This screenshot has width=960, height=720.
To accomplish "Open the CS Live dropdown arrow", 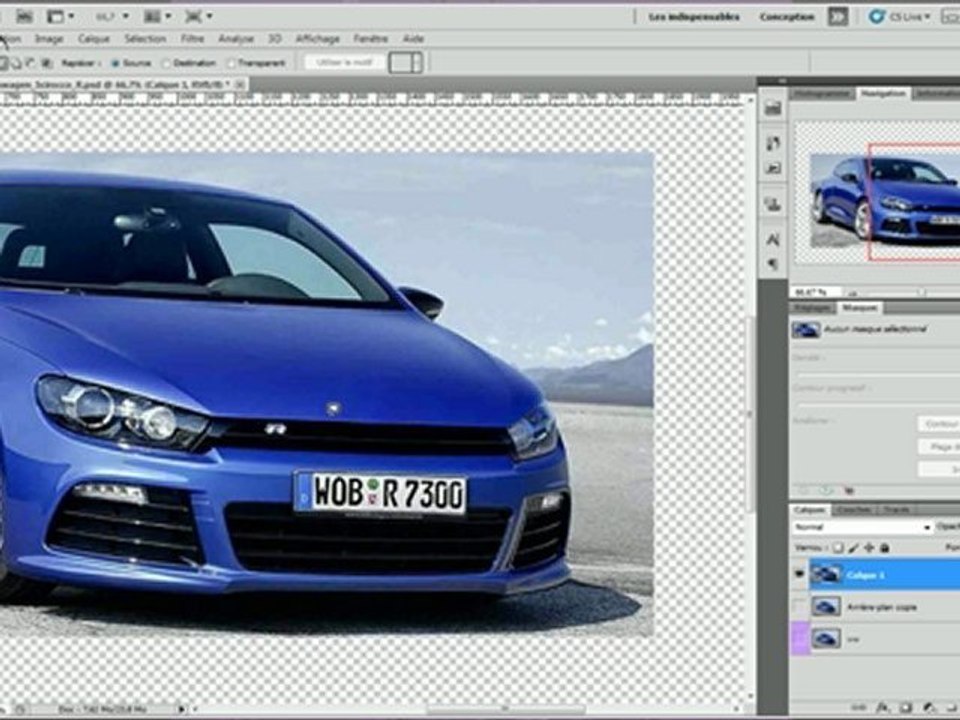I will coord(928,17).
